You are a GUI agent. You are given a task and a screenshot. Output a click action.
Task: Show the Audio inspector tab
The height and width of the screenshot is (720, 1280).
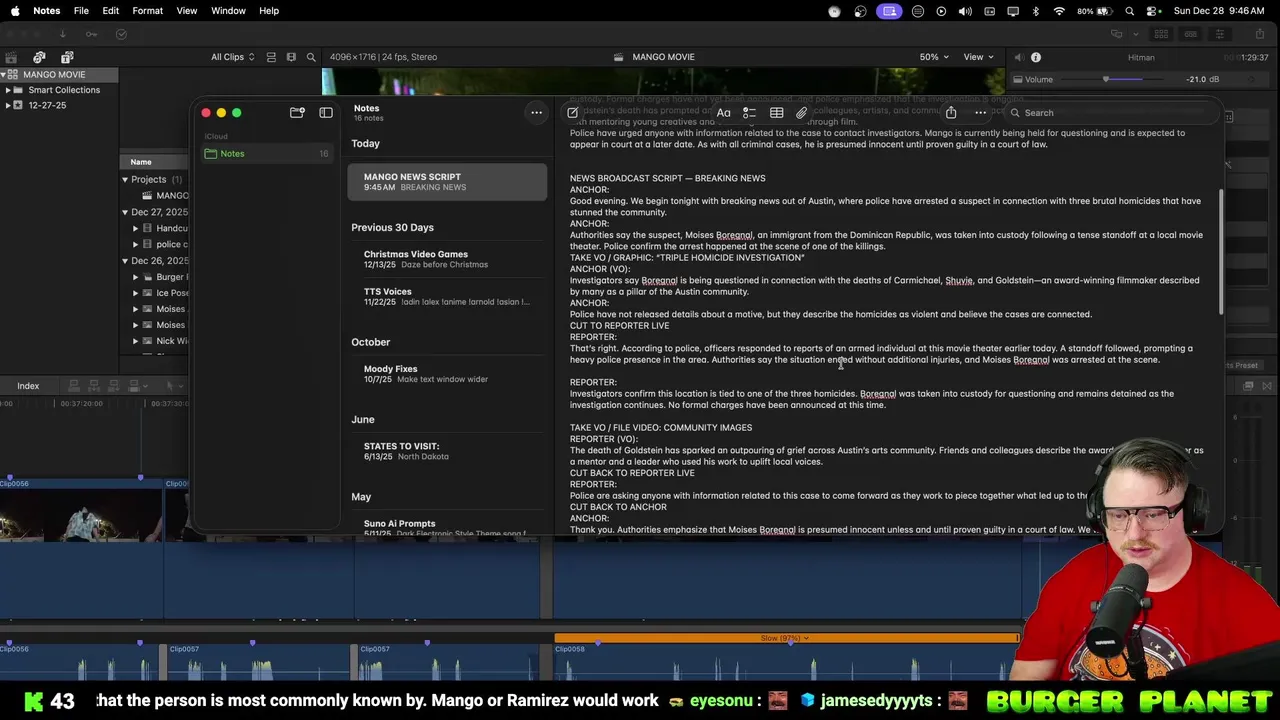1018,57
